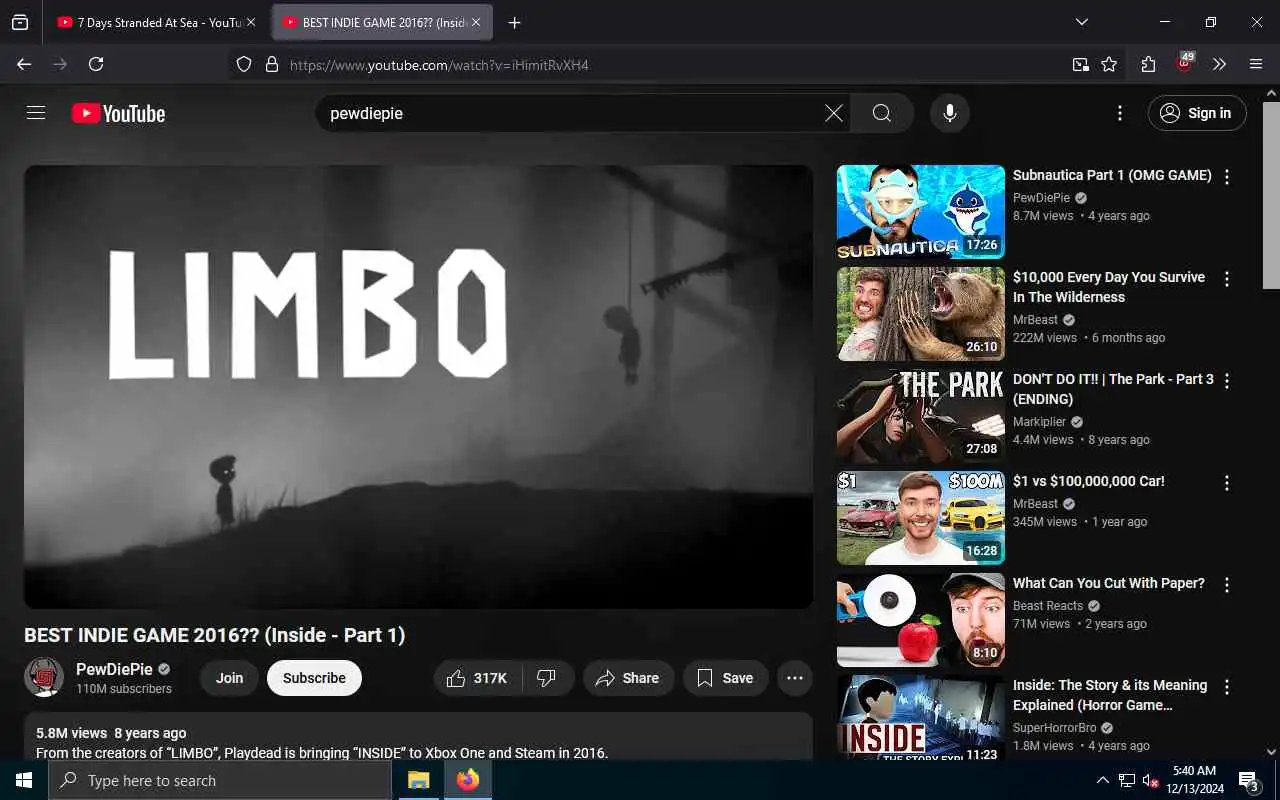
Task: Open options menu for $100,000,000 Car video
Action: pyautogui.click(x=1227, y=483)
